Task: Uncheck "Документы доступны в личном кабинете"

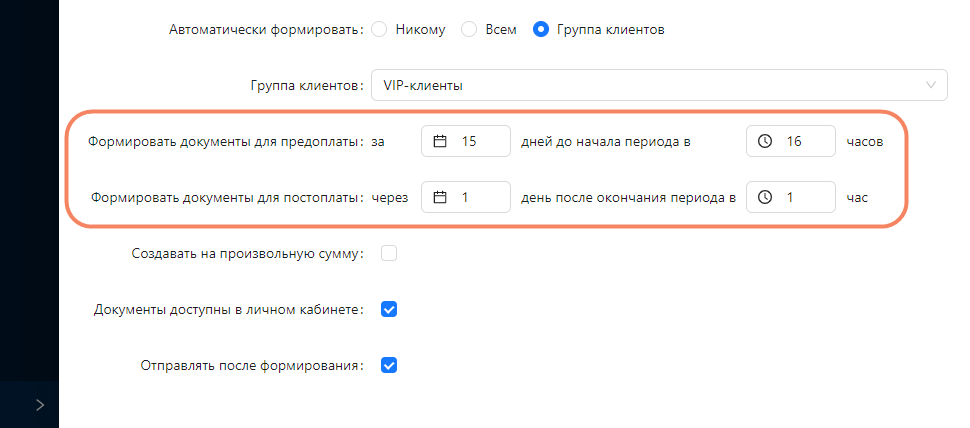Action: pos(388,309)
